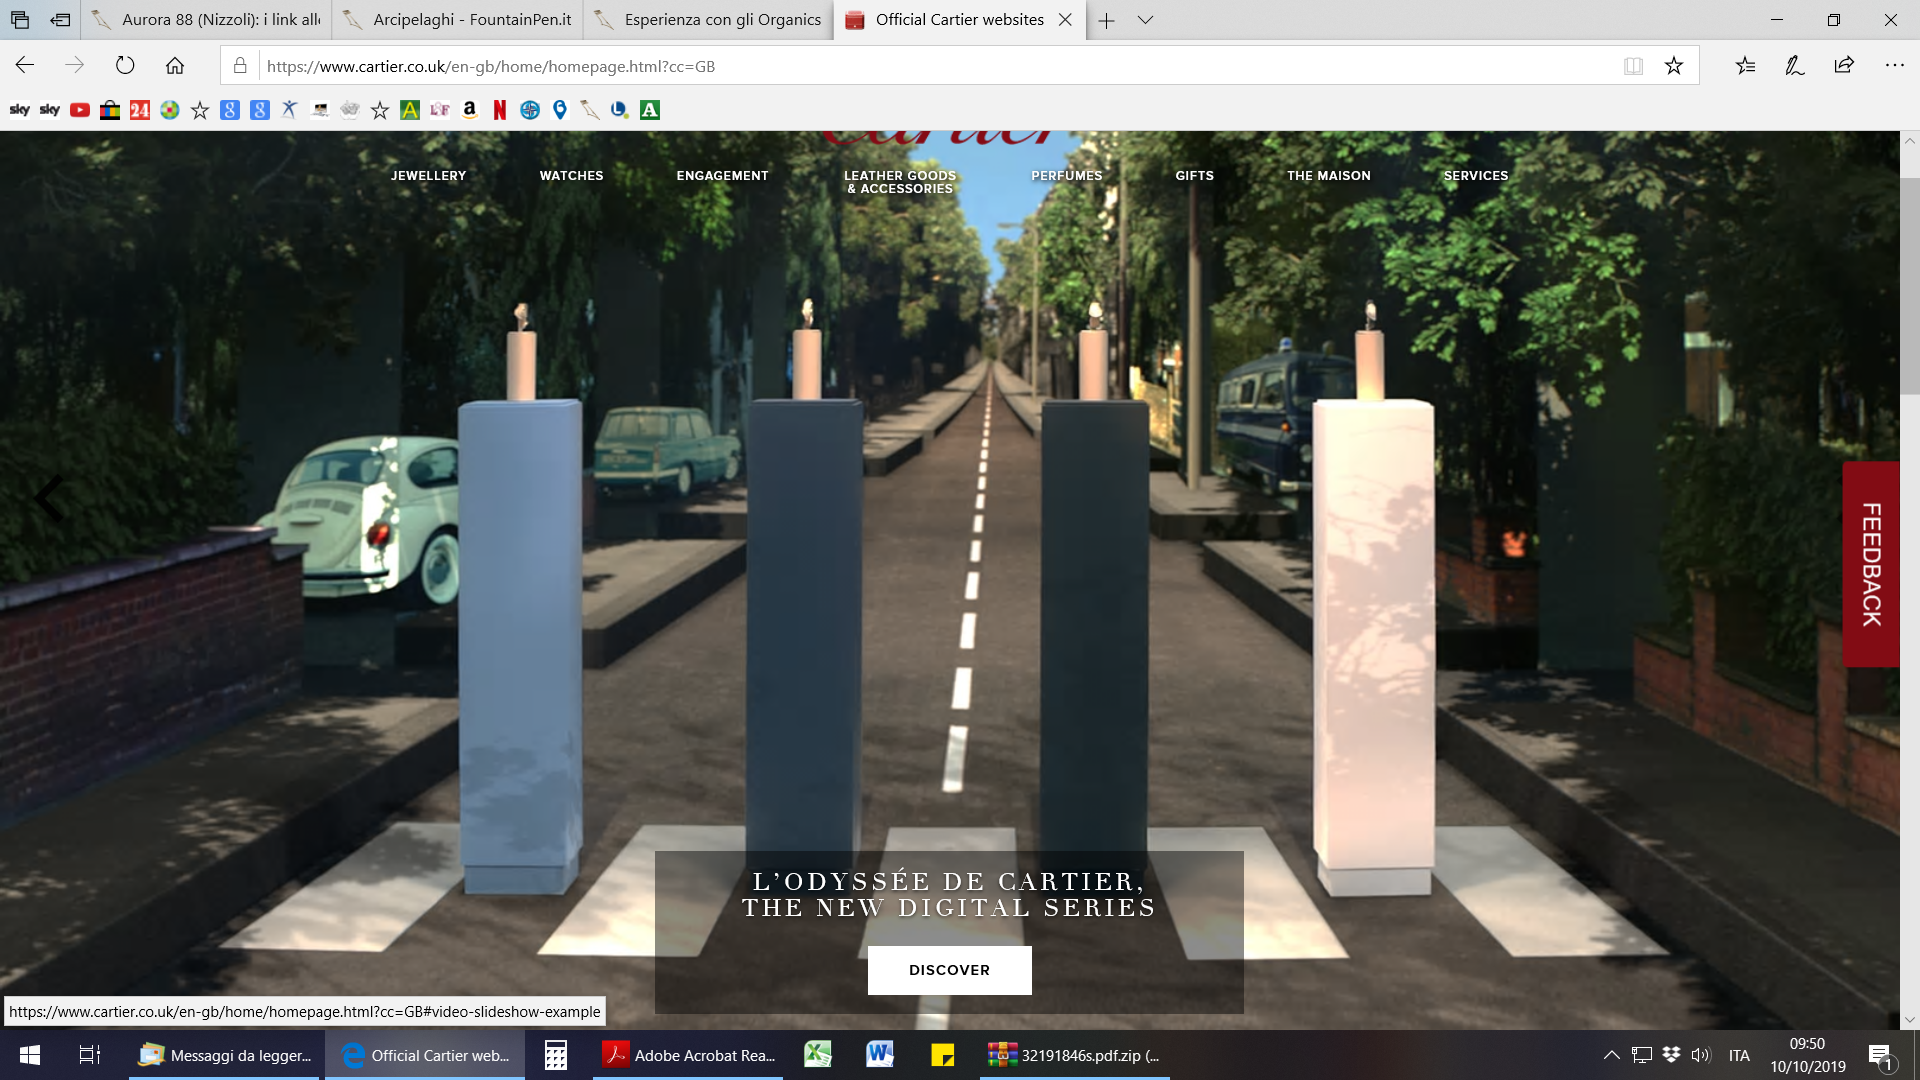The height and width of the screenshot is (1080, 1920).
Task: Open the Favorites hub icon
Action: [1745, 66]
